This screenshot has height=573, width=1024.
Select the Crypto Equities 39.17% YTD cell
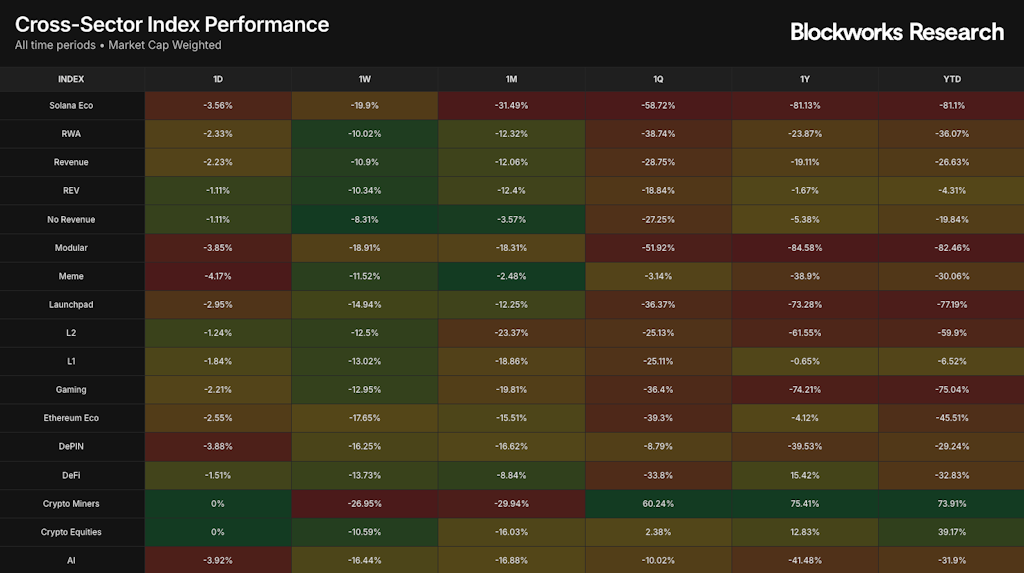point(951,532)
